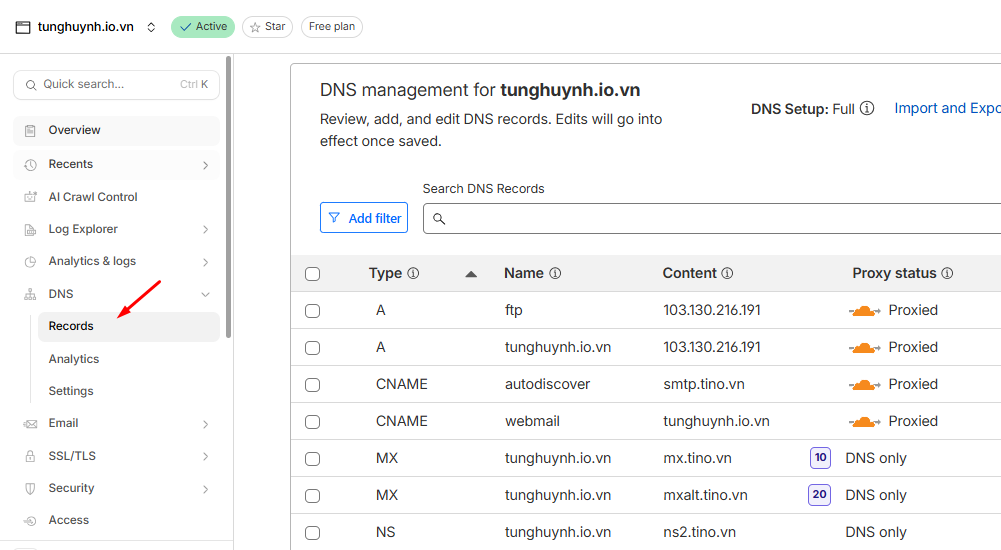Click priority badge 20 on mxalt.tino.vn
1001x550 pixels.
tap(819, 494)
